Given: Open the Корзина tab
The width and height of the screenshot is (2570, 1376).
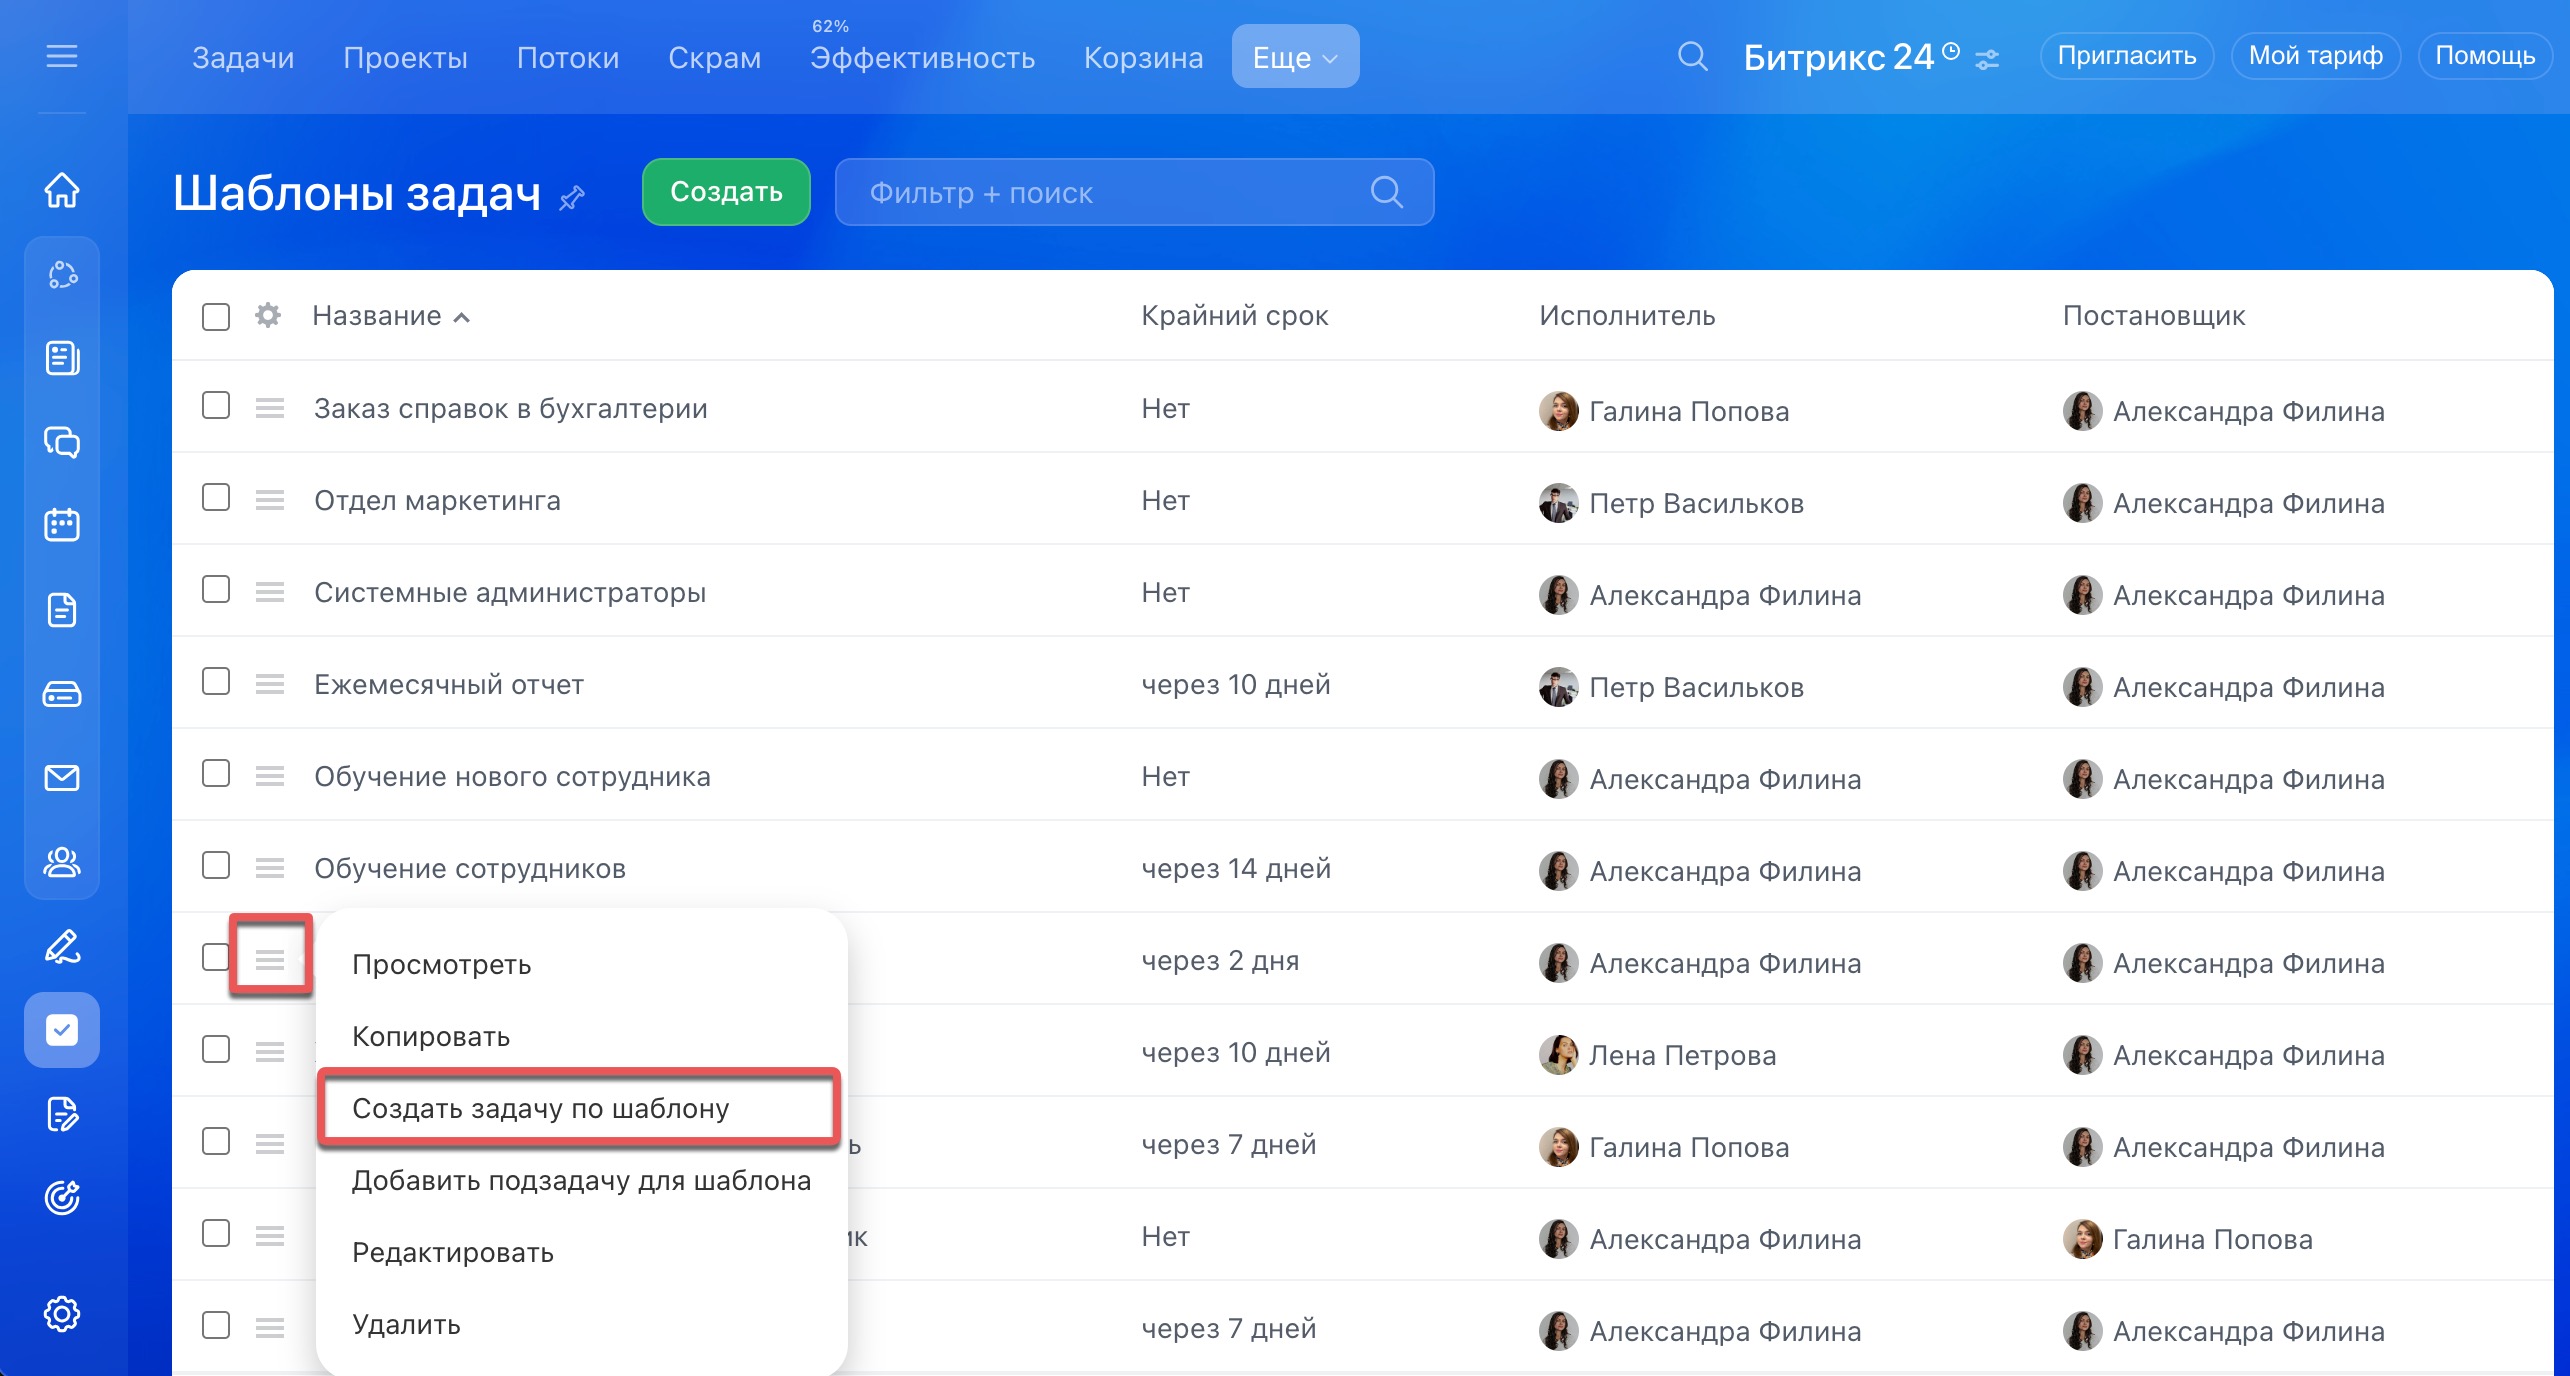Looking at the screenshot, I should (1143, 58).
